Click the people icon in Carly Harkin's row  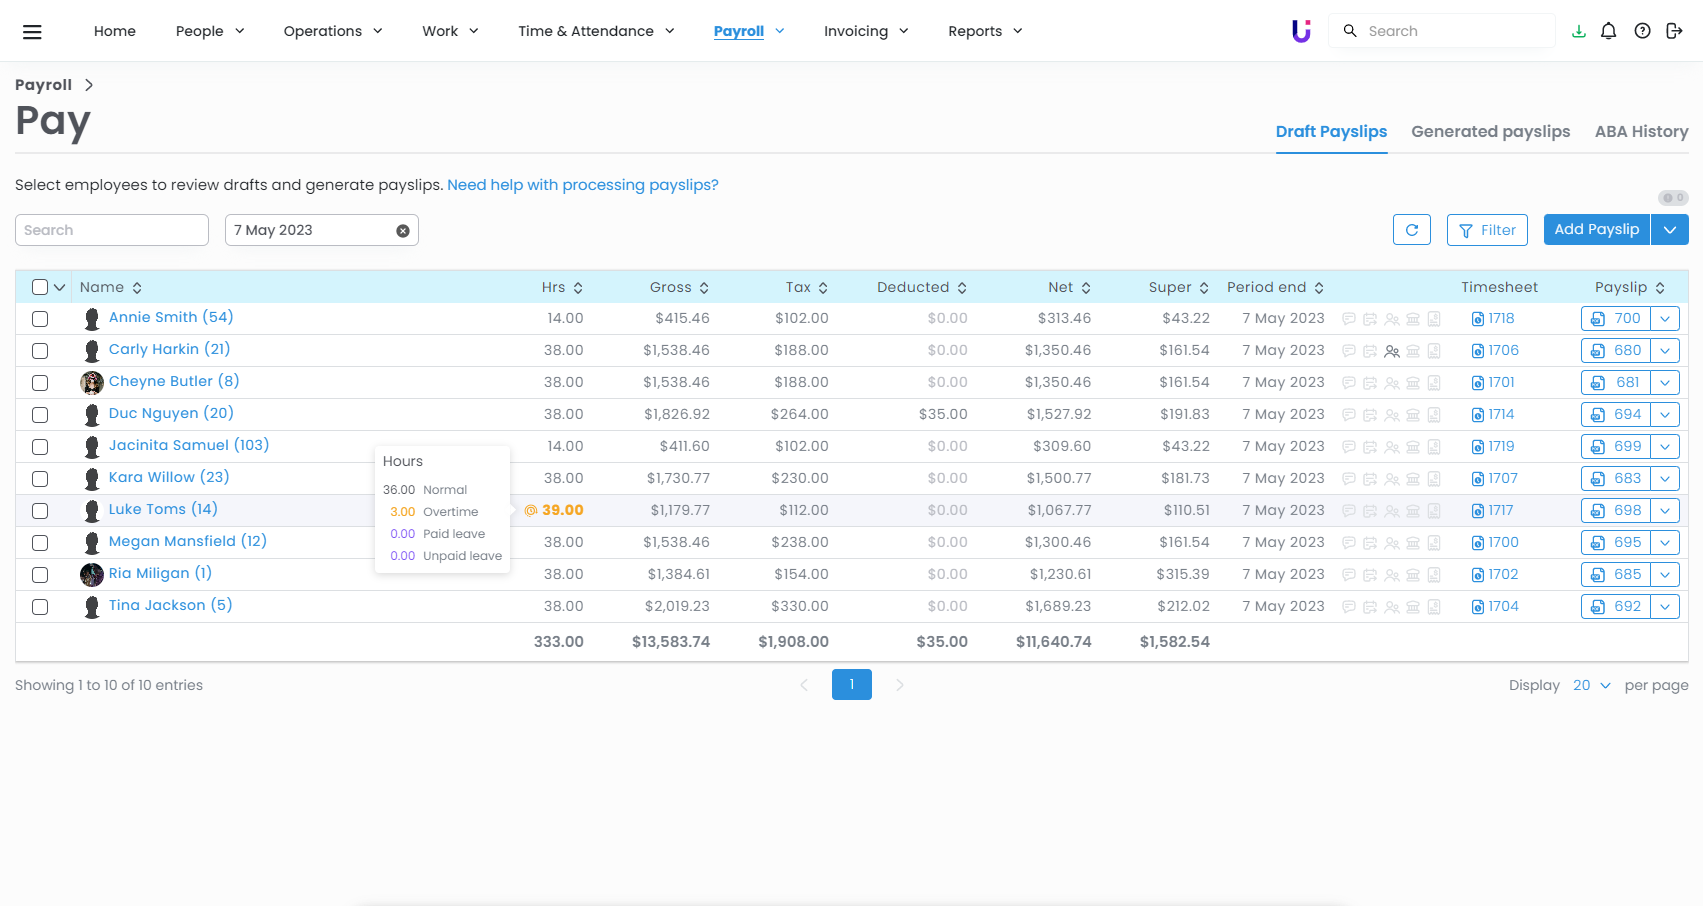(x=1391, y=351)
